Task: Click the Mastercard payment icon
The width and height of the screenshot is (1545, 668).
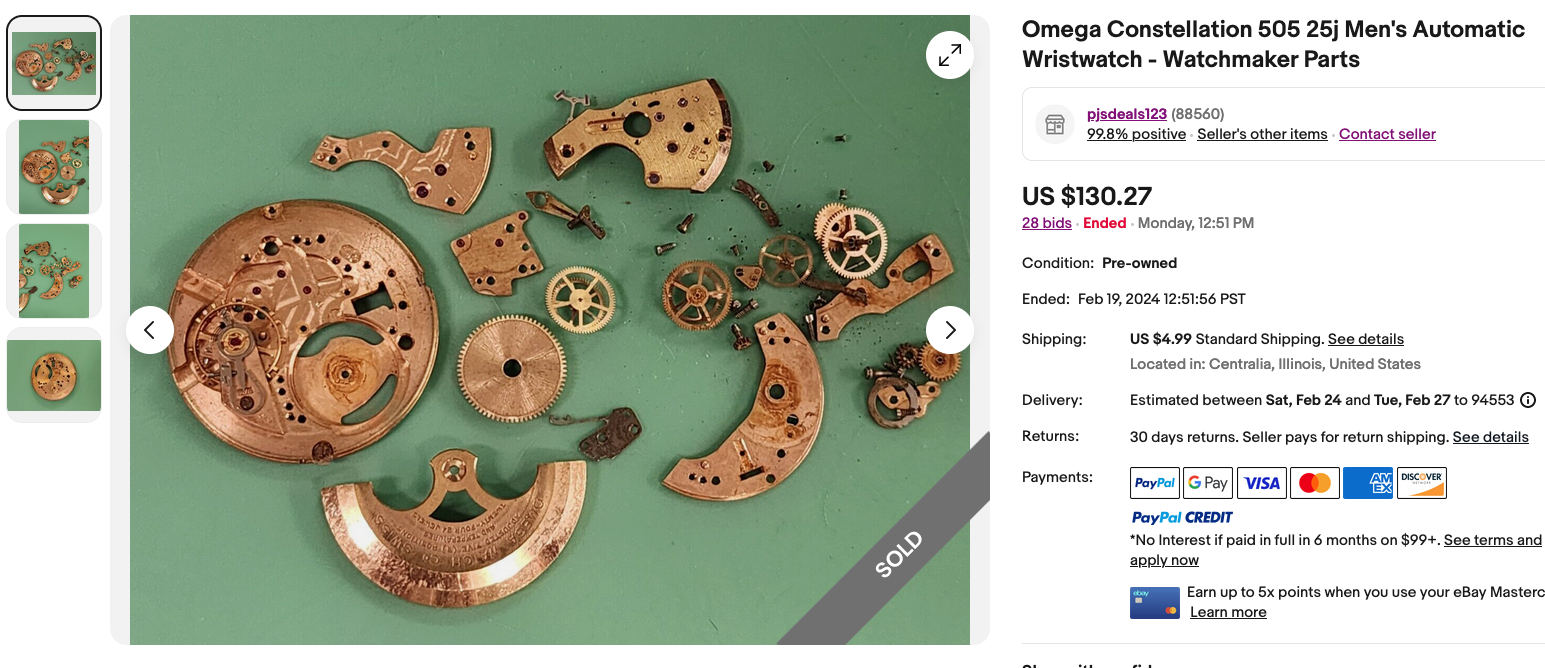Action: [1314, 483]
